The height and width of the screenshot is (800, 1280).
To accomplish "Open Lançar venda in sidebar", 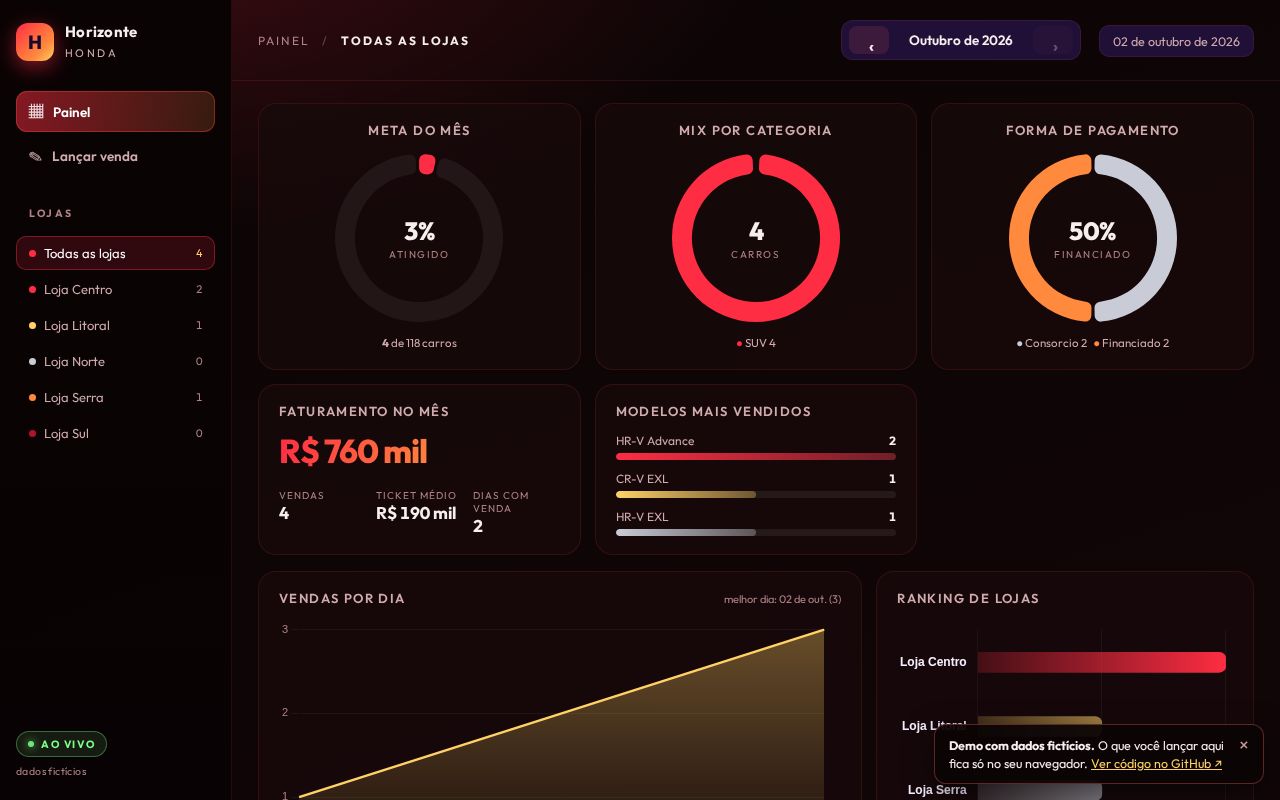I will click(x=115, y=156).
